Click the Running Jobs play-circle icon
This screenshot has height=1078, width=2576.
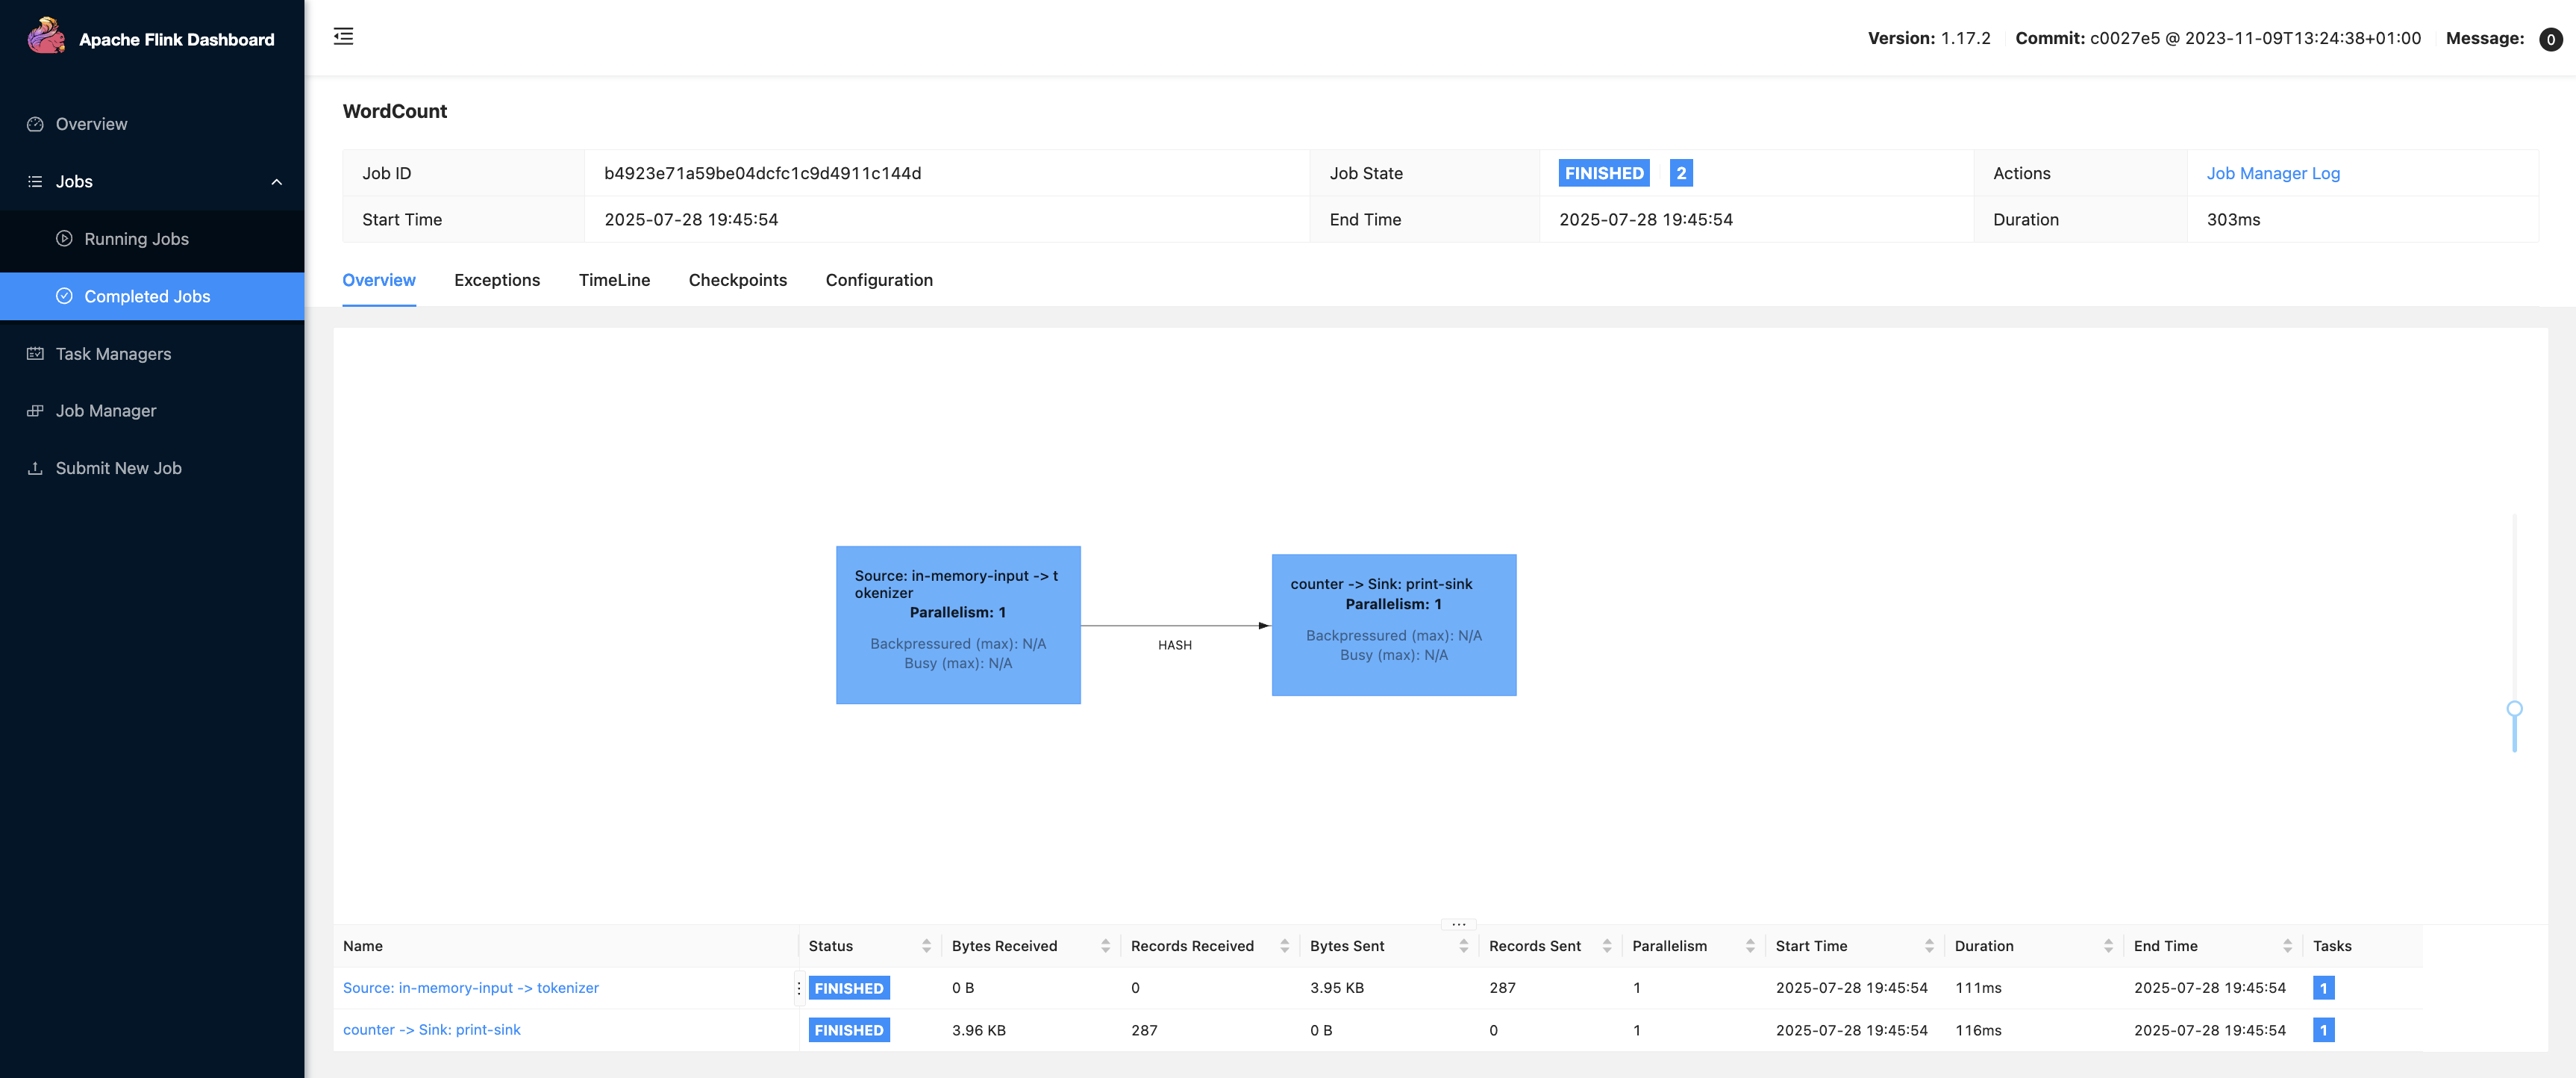64,239
